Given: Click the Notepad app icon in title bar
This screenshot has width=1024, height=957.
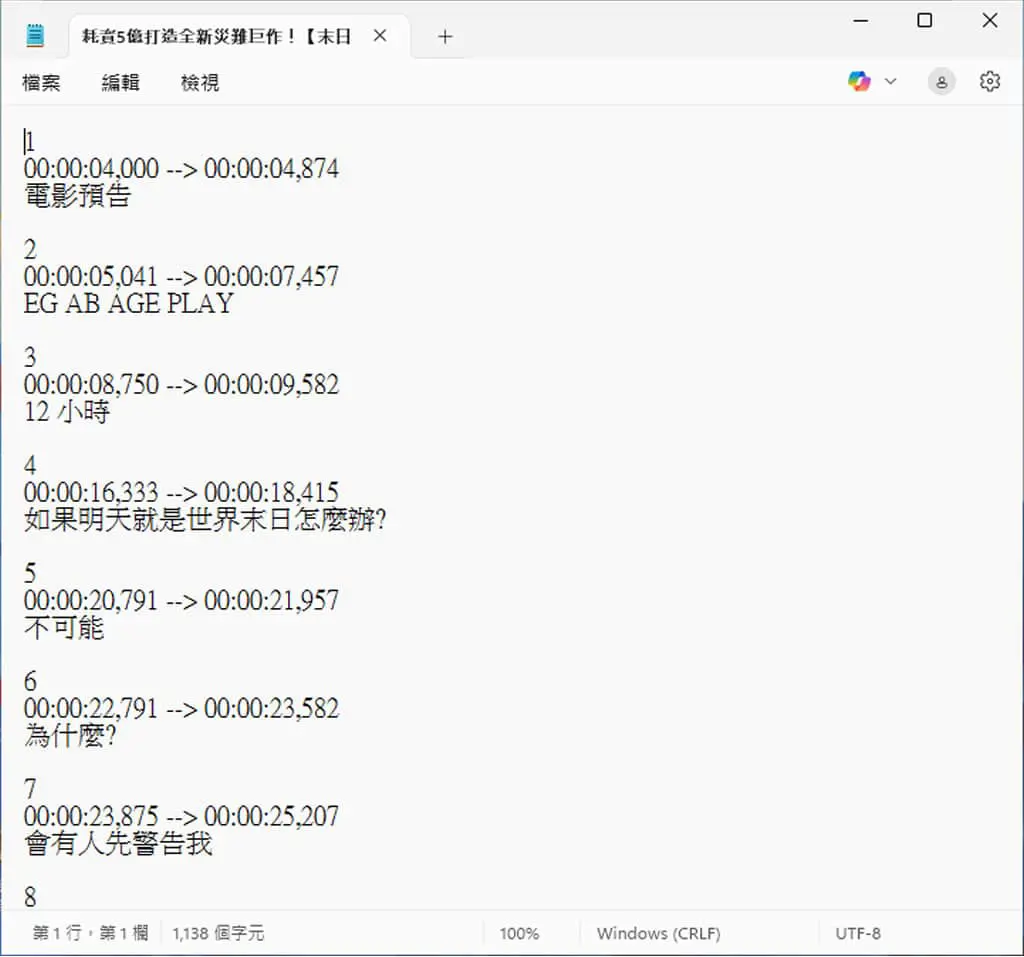Looking at the screenshot, I should (x=35, y=35).
